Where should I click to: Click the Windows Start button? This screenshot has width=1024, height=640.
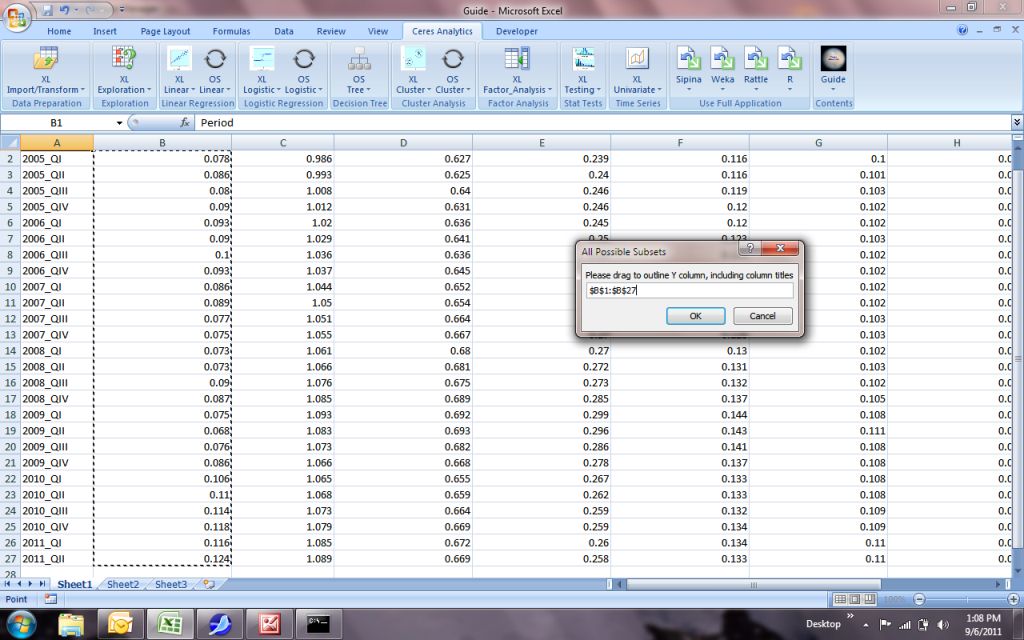point(20,624)
